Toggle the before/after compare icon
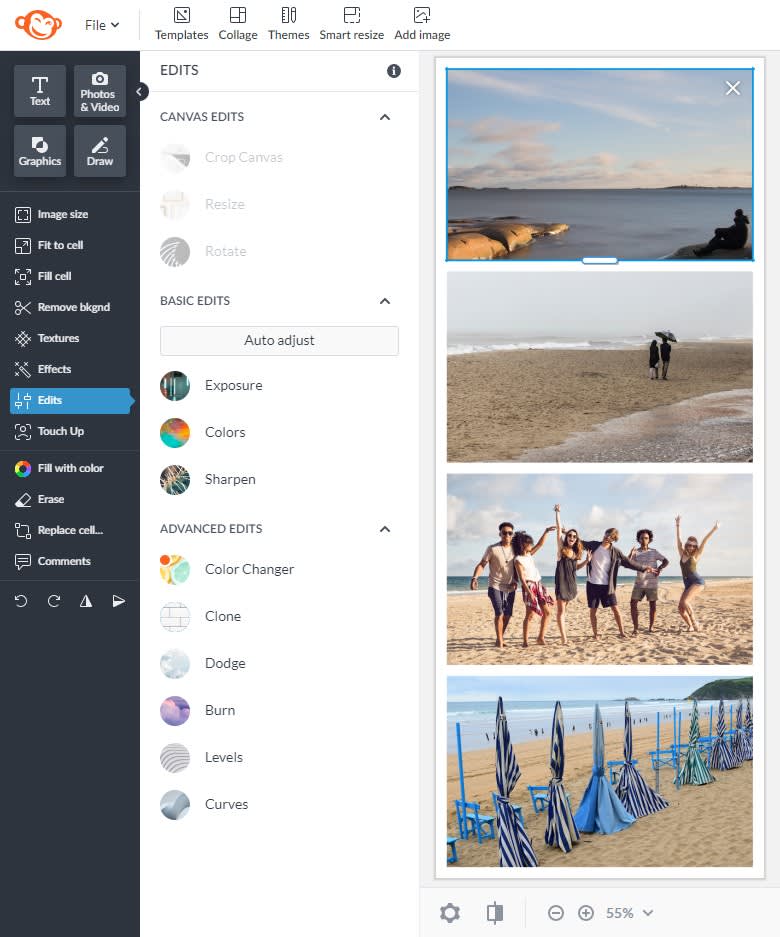This screenshot has width=780, height=937. pos(495,913)
